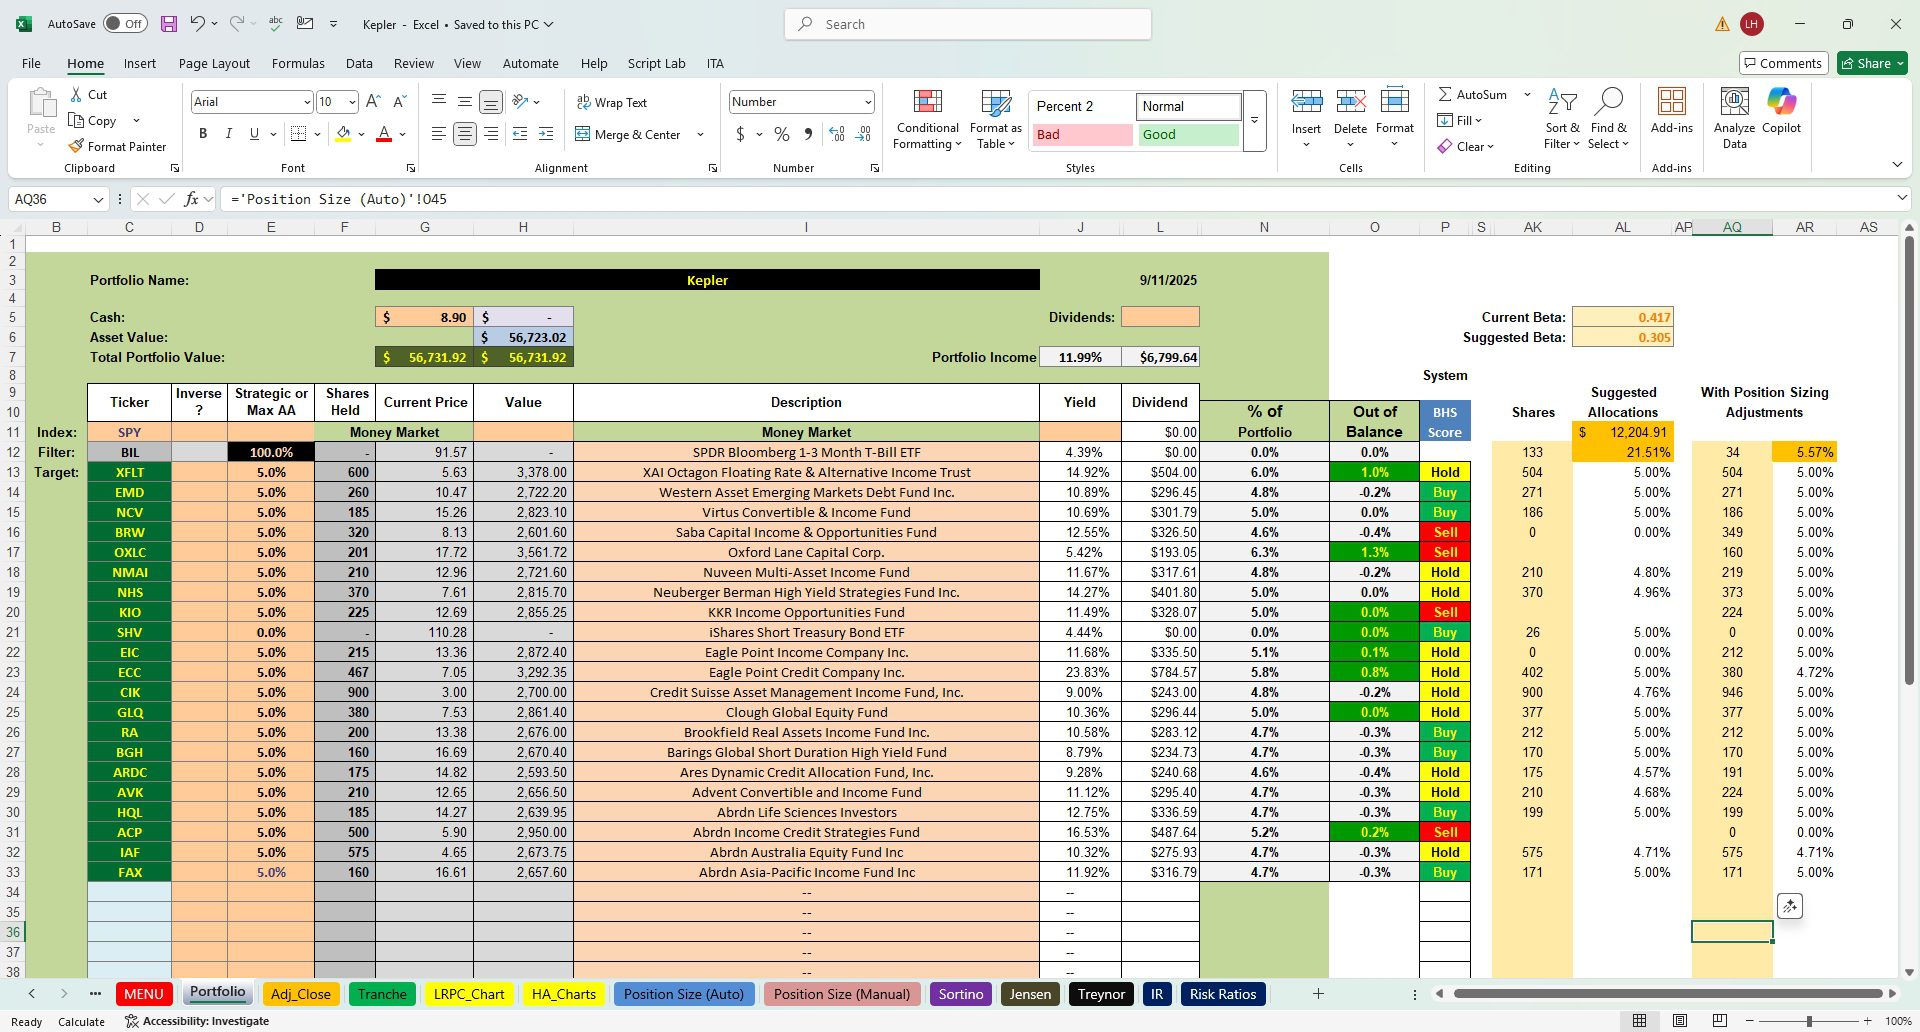Viewport: 1920px width, 1032px height.
Task: Switch to the Formulas ribbon tab
Action: click(298, 63)
